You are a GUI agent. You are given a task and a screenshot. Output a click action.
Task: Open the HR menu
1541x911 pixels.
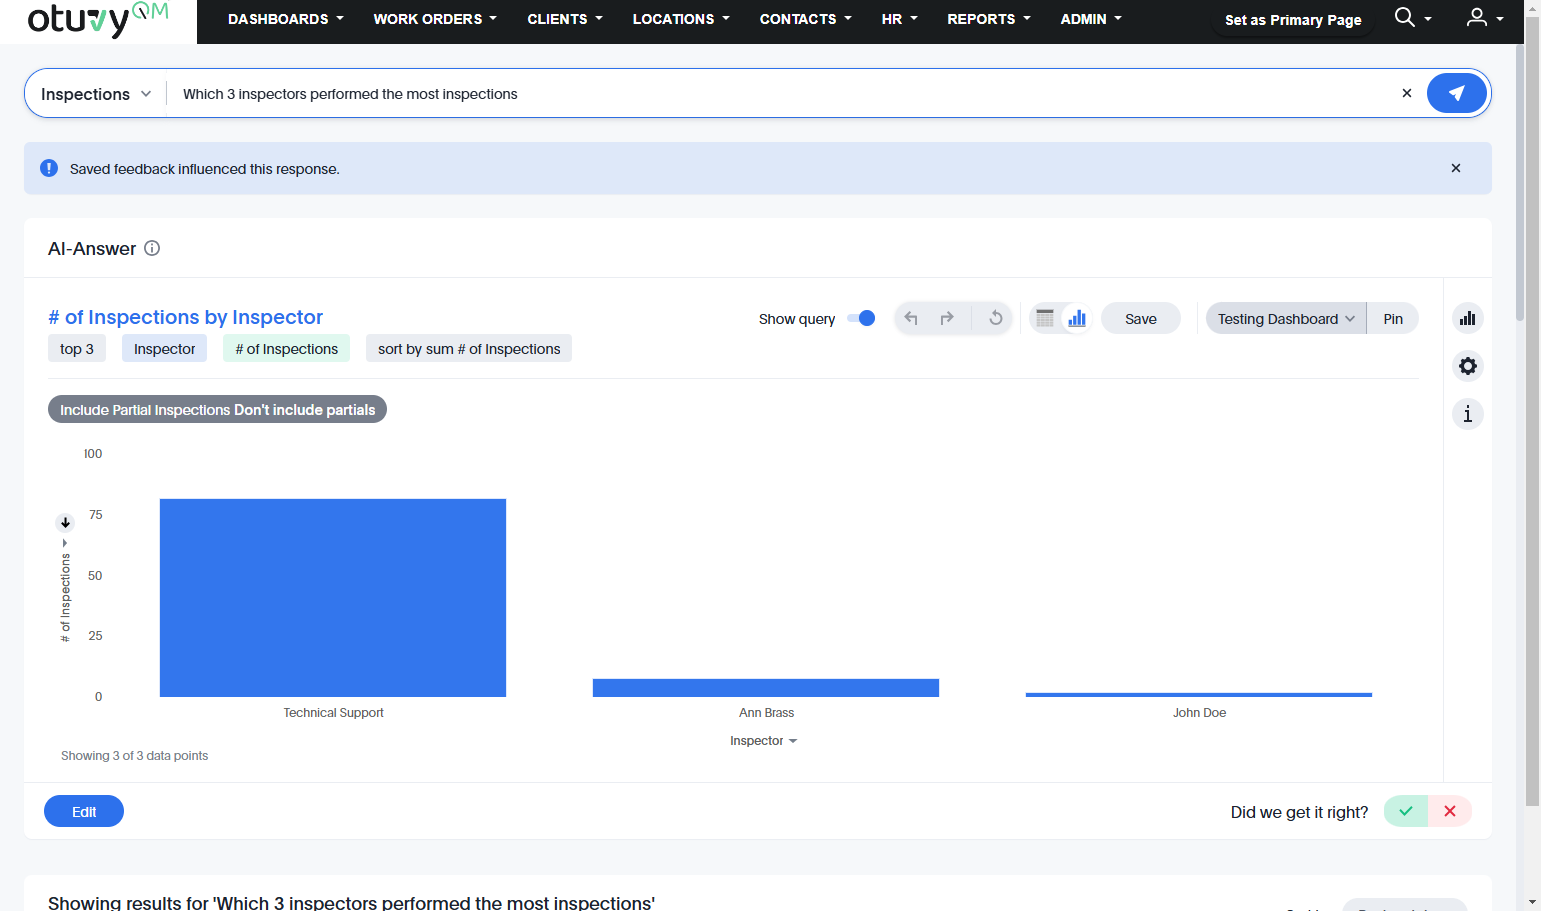click(899, 19)
